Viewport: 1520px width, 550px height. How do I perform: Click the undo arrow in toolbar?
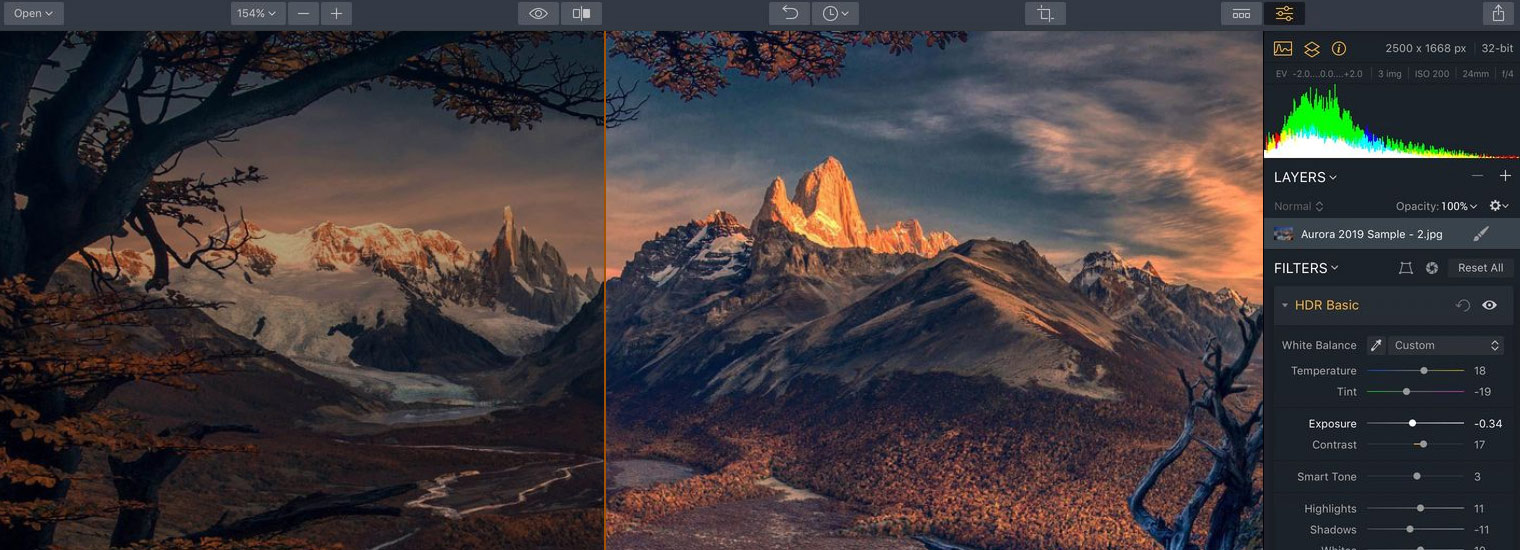point(789,14)
